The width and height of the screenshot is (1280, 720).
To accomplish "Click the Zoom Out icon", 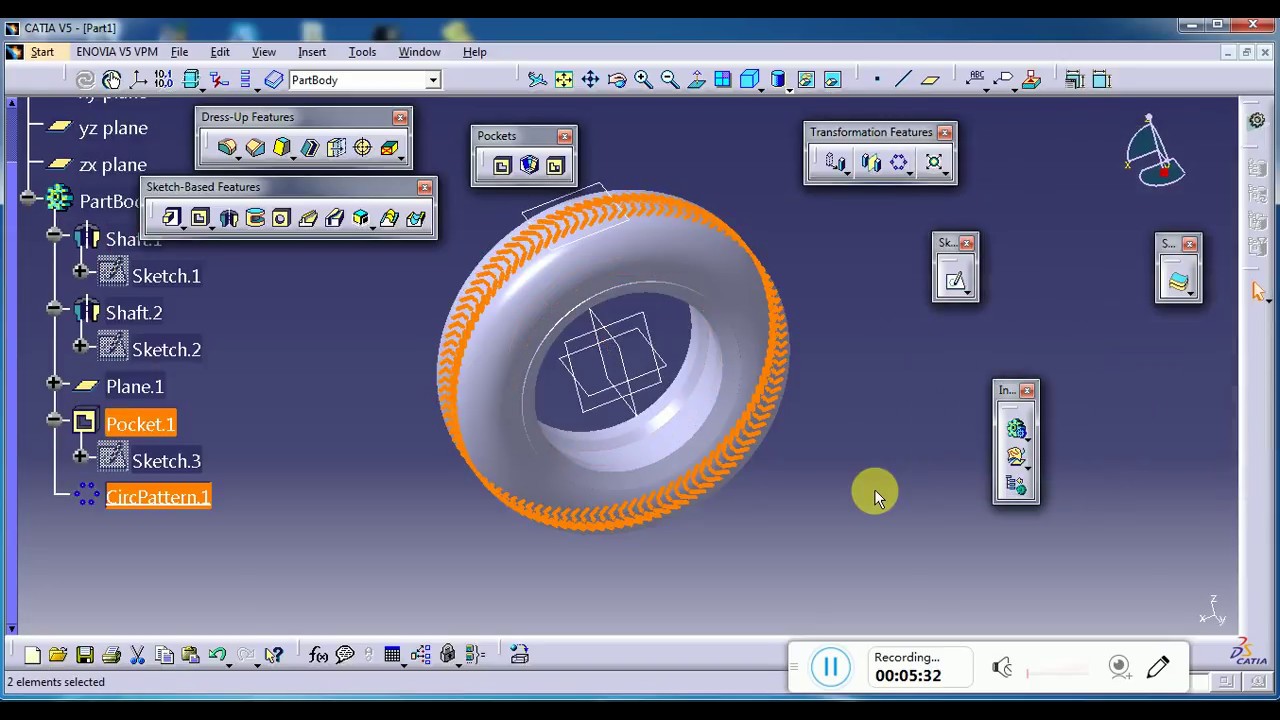I will coord(669,80).
